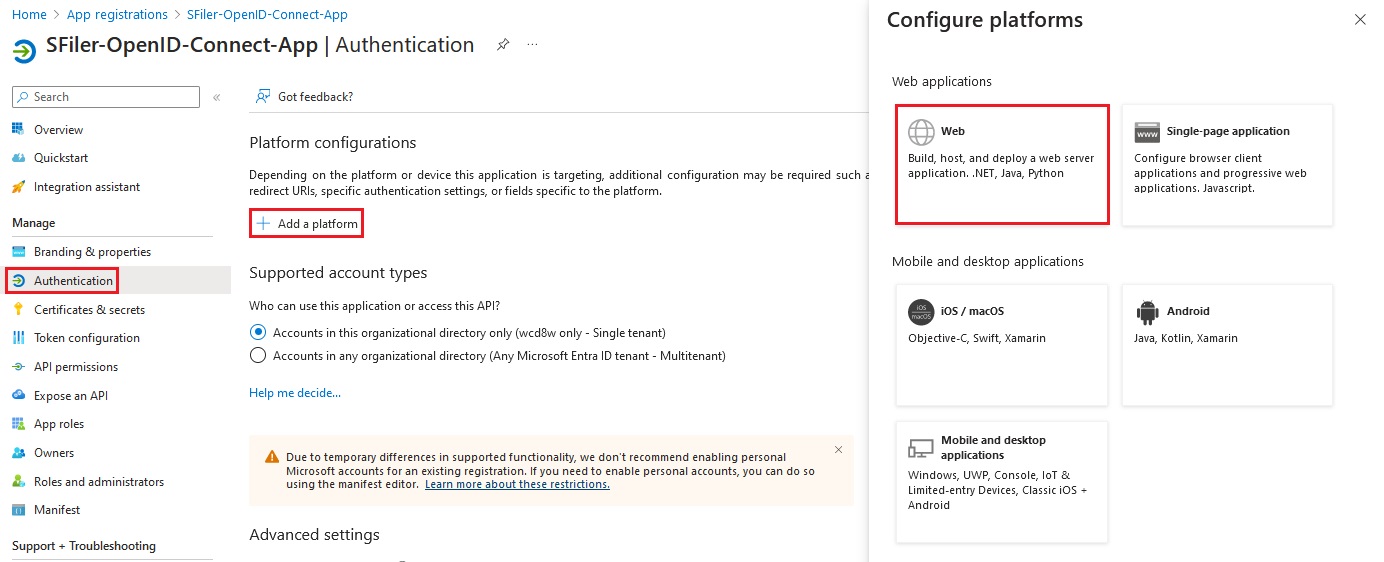1384x562 pixels.
Task: Click Add a platform button
Action: pyautogui.click(x=306, y=224)
